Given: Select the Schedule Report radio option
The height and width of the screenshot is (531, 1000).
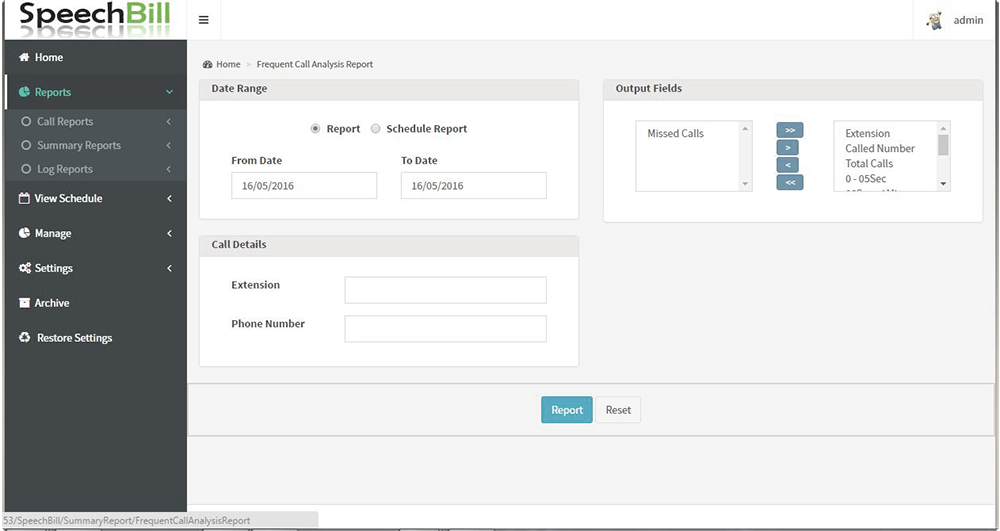Looking at the screenshot, I should (376, 129).
